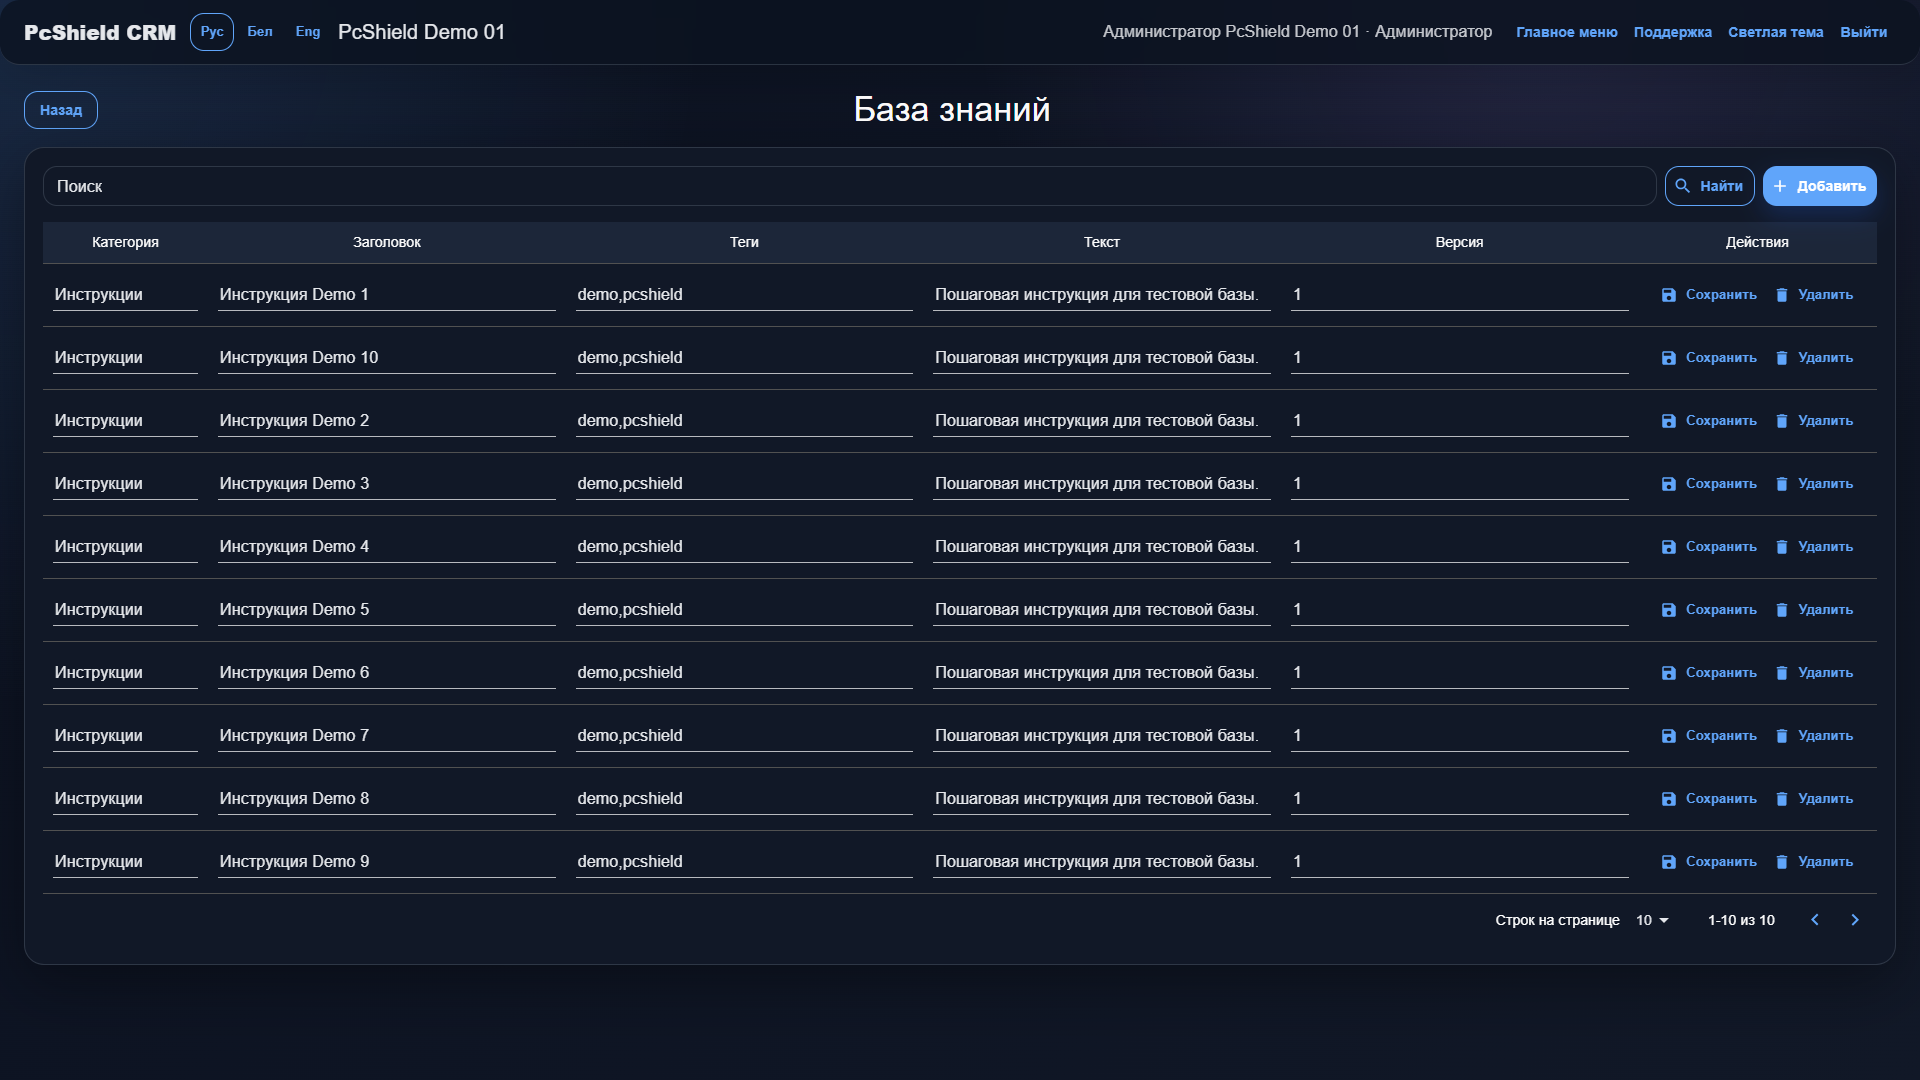The height and width of the screenshot is (1080, 1920).
Task: Focus the Поиск search field
Action: click(850, 186)
